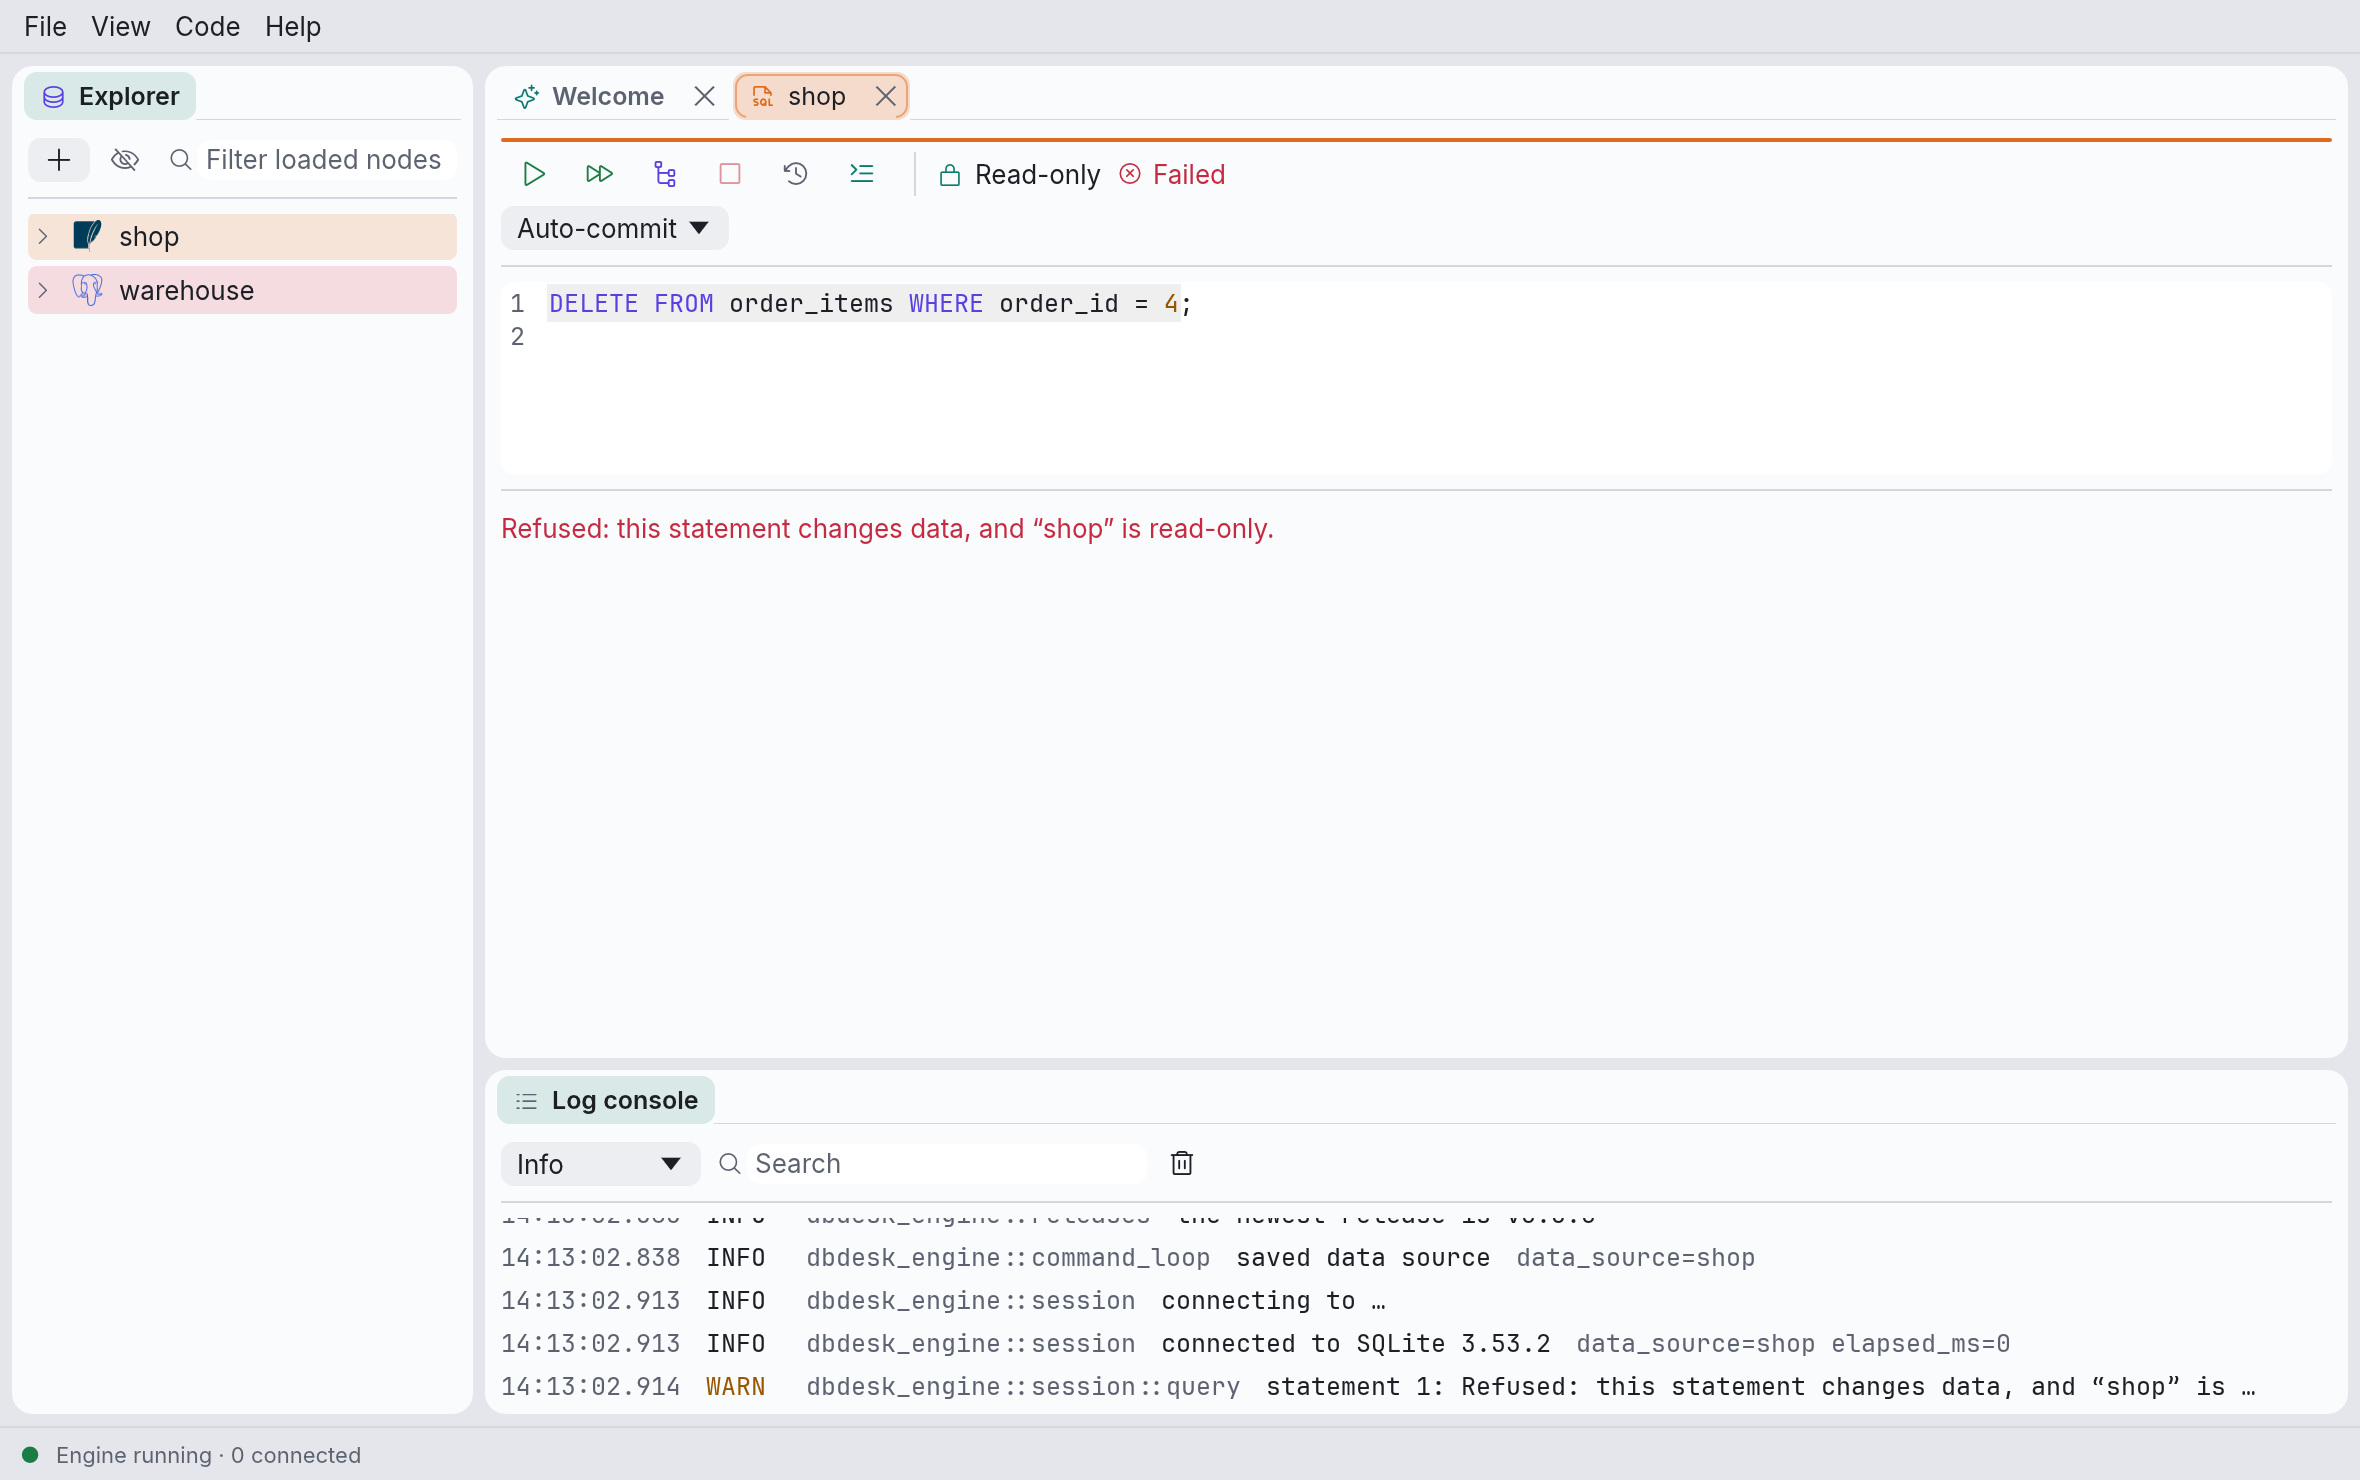Select the shop data source row
The image size is (2360, 1480).
coord(242,237)
